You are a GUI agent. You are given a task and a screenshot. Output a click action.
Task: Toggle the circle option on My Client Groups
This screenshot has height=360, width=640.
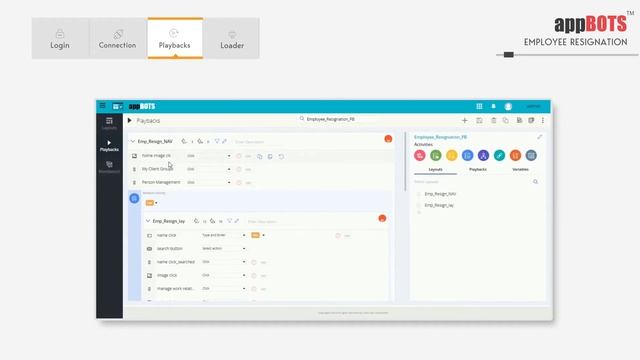coord(239,169)
